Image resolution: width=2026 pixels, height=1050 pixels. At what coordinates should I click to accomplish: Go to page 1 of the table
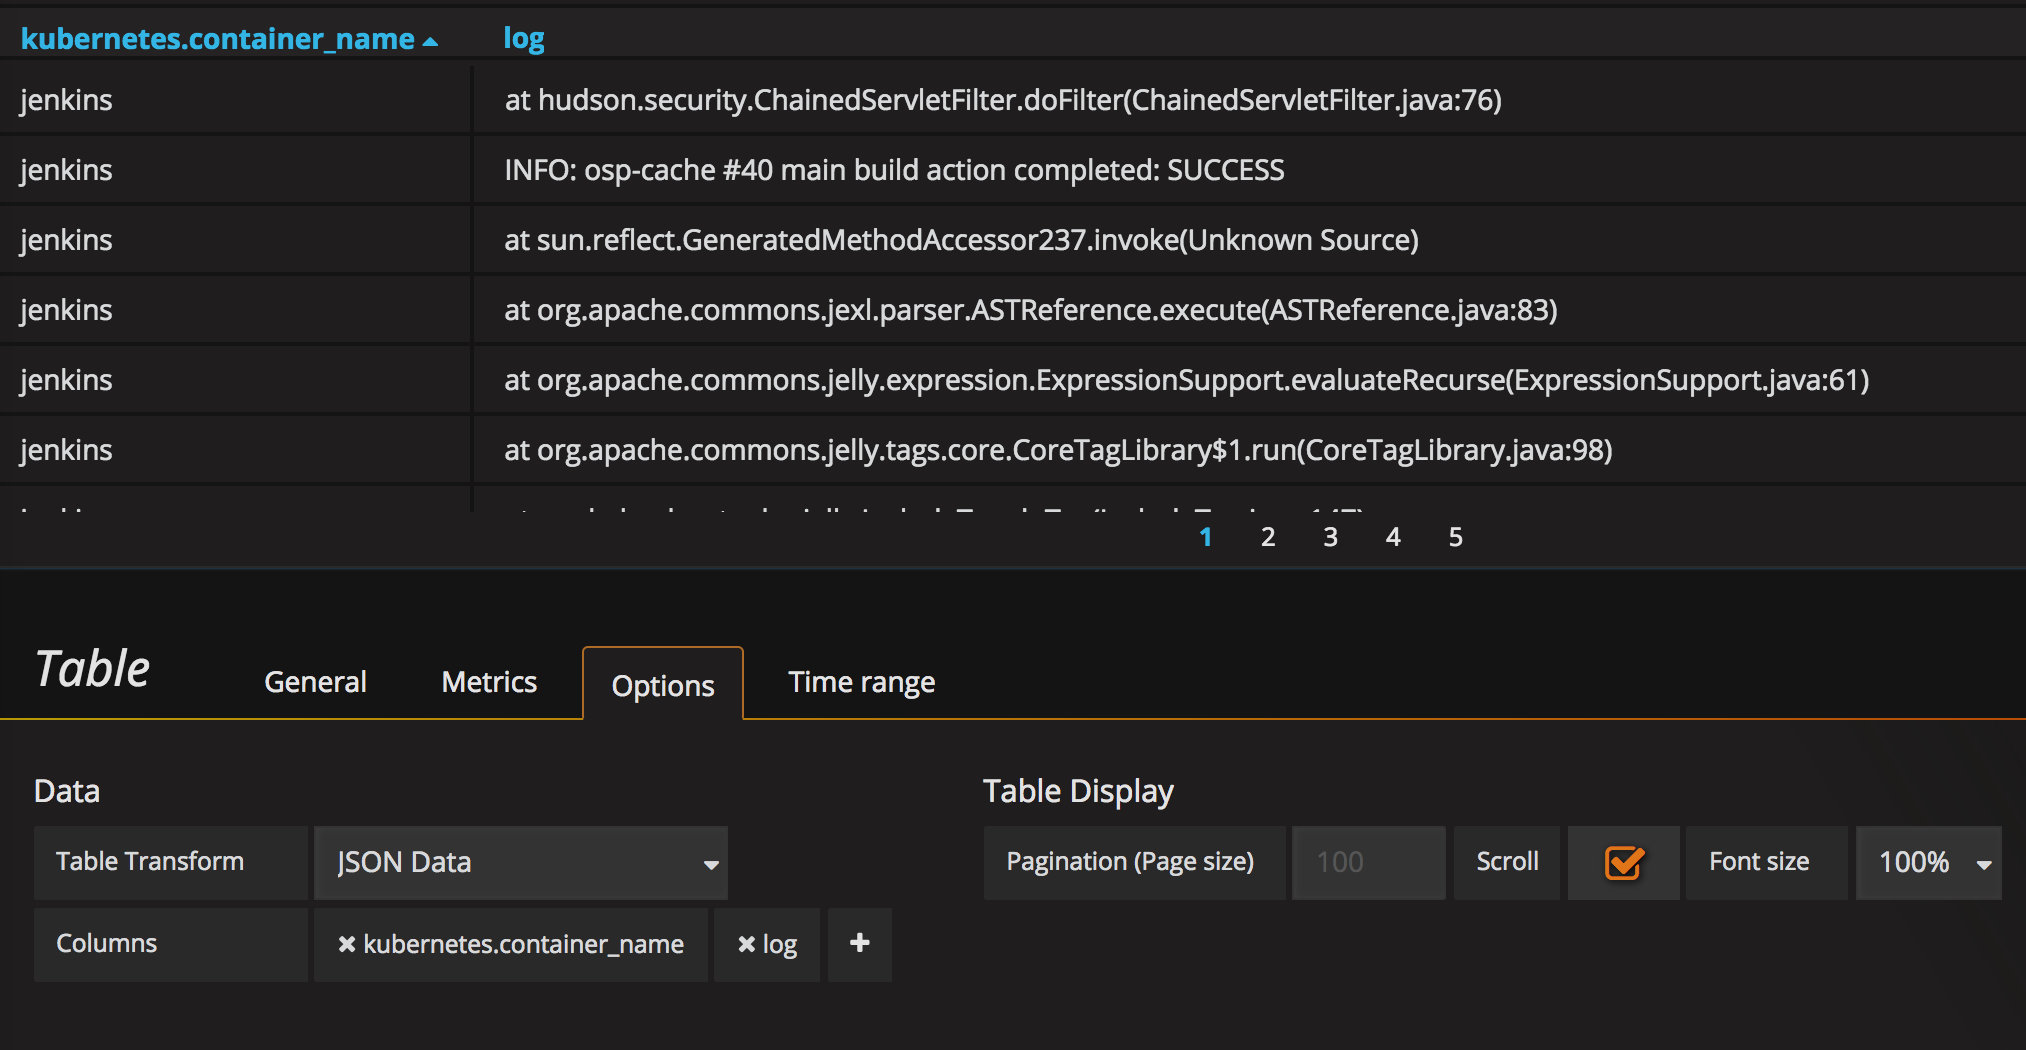[1205, 537]
